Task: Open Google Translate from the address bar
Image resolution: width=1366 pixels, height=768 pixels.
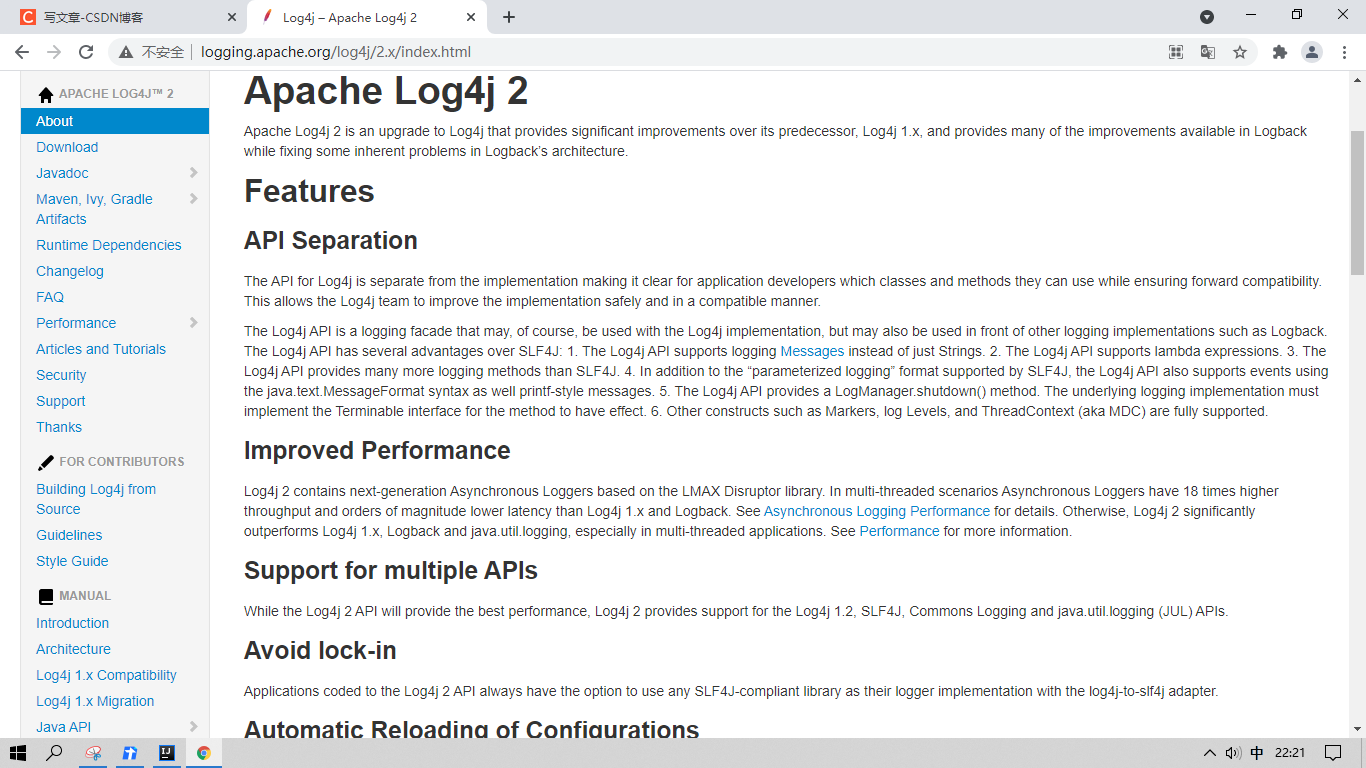Action: pos(1207,51)
